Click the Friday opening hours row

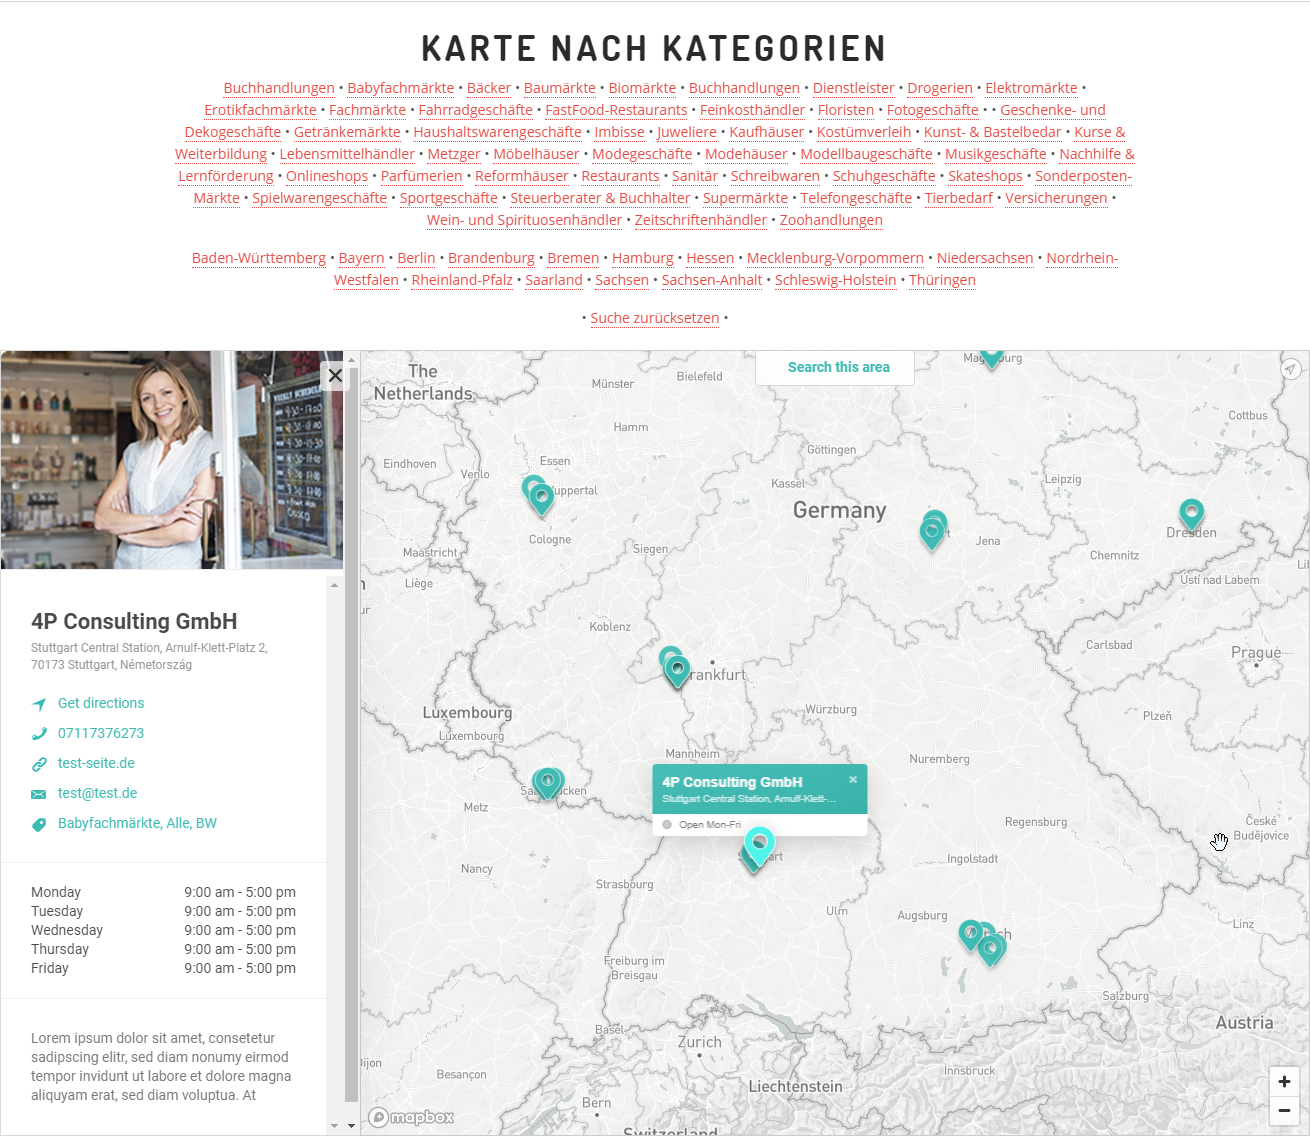163,968
